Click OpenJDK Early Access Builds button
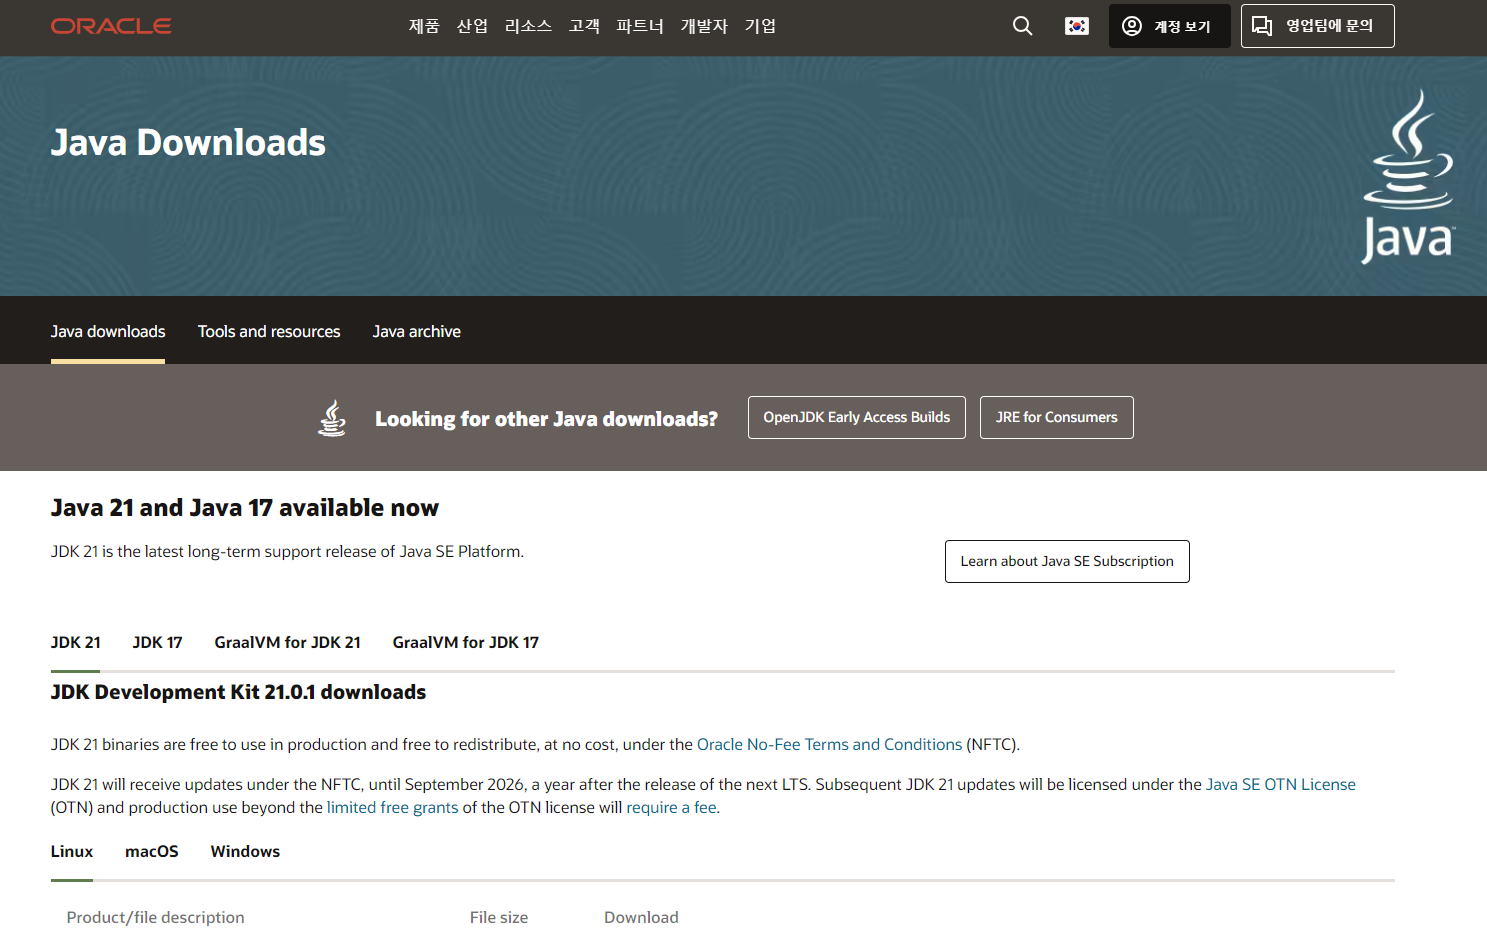Screen dimensions: 1487x937 pyautogui.click(x=857, y=417)
